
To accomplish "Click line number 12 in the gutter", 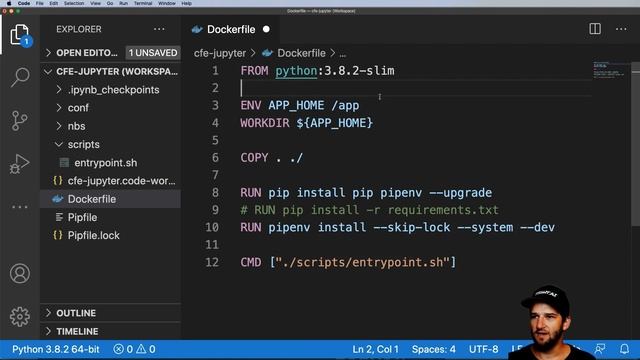I will 212,262.
